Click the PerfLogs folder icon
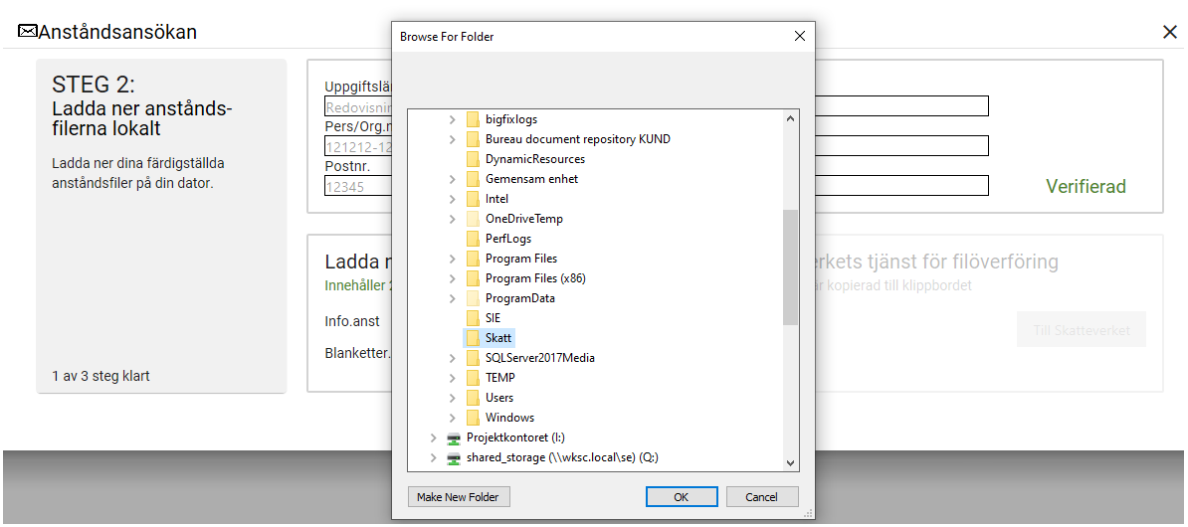1188x527 pixels. pyautogui.click(x=473, y=239)
